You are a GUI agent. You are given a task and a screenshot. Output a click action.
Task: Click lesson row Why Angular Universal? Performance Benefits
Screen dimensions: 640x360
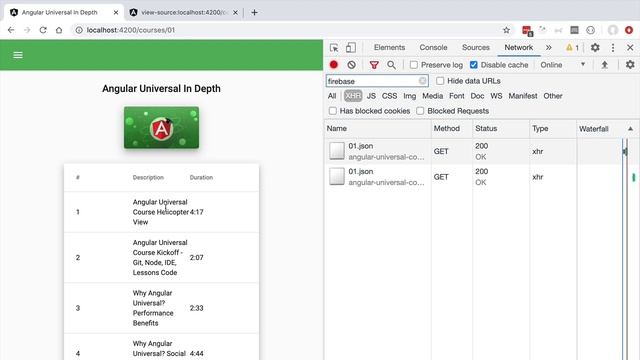(x=161, y=308)
